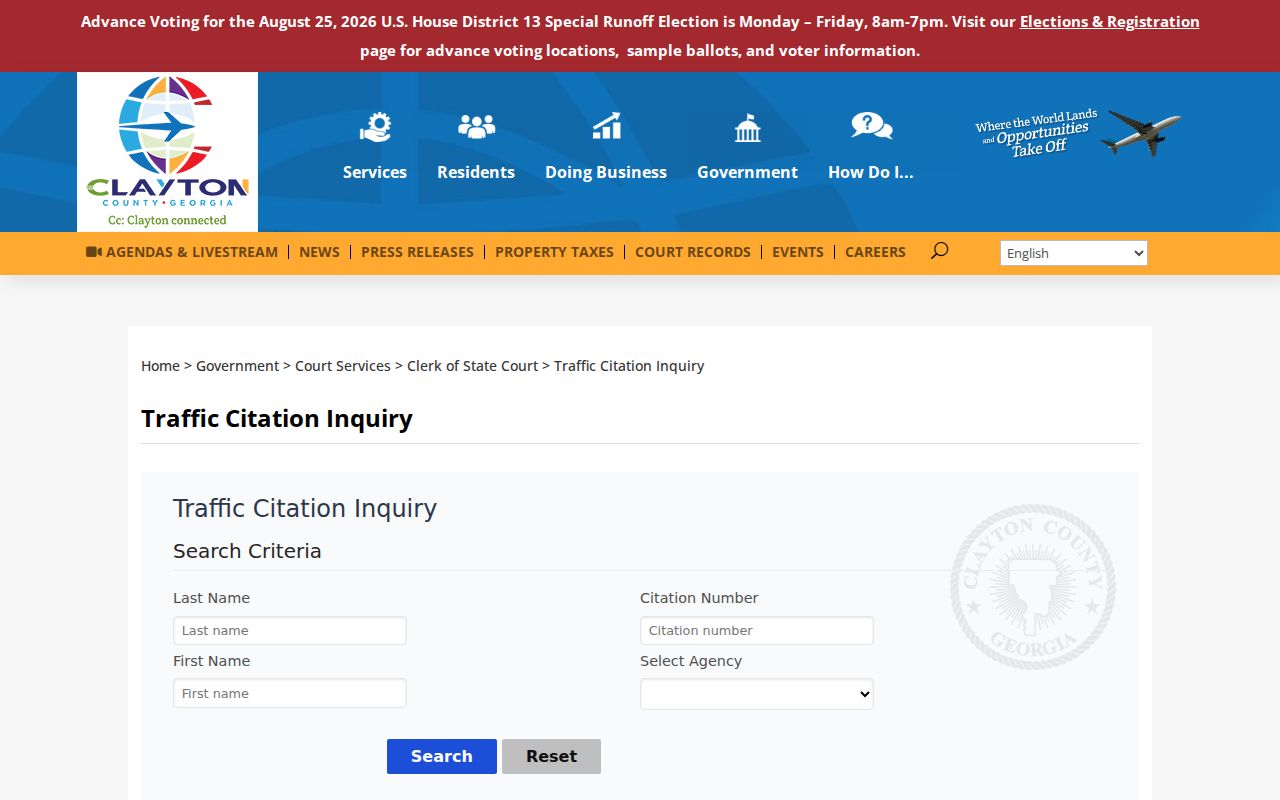Open Events link in orange bar
The image size is (1280, 800).
797,252
